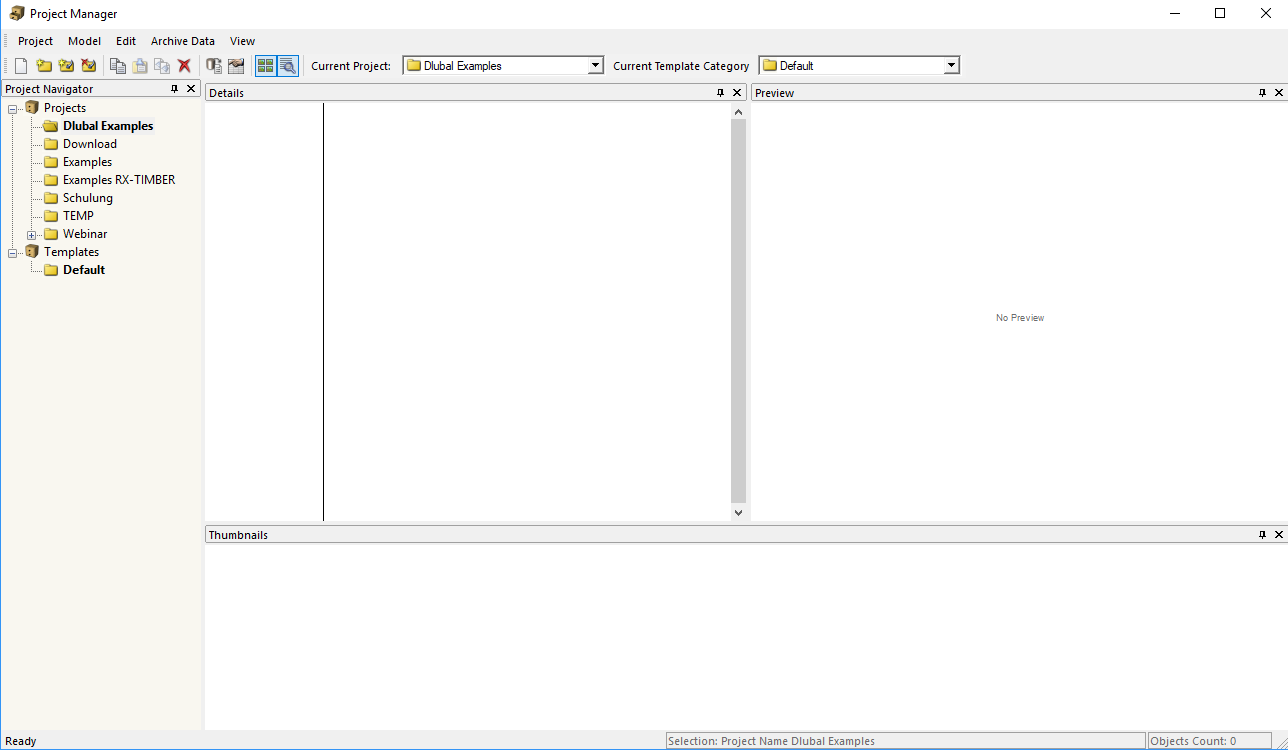Toggle the Preview pane display button
This screenshot has height=750, width=1288.
(x=288, y=65)
